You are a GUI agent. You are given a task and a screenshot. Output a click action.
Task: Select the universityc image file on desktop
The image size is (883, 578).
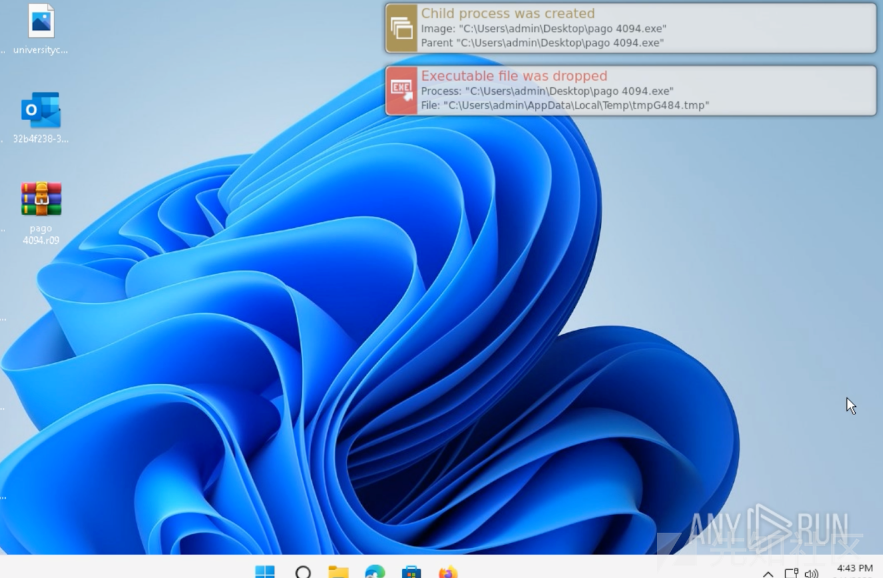pyautogui.click(x=41, y=29)
